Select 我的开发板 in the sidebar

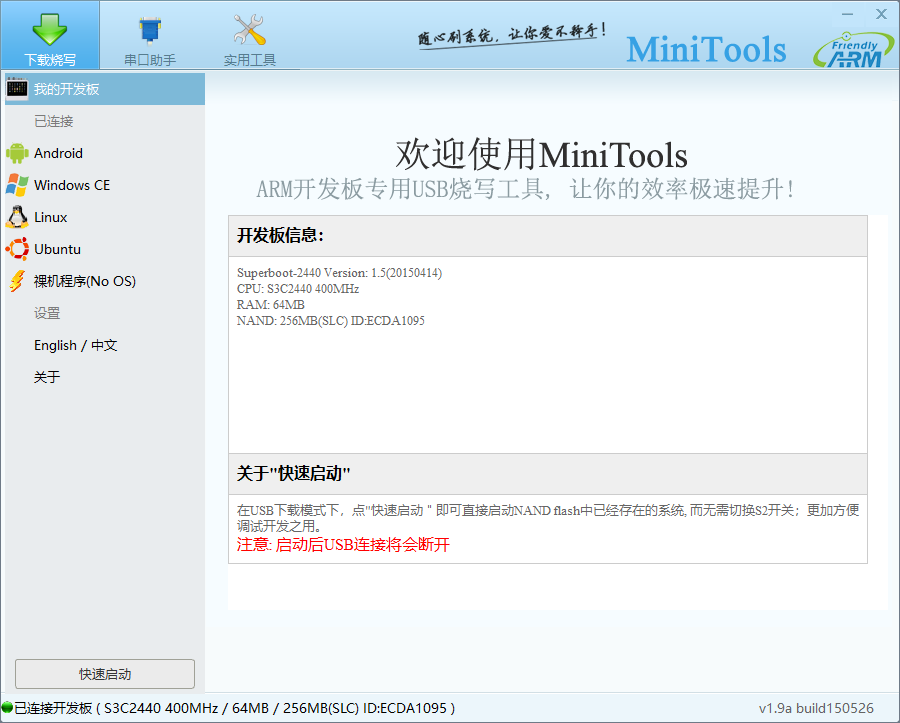(x=104, y=89)
